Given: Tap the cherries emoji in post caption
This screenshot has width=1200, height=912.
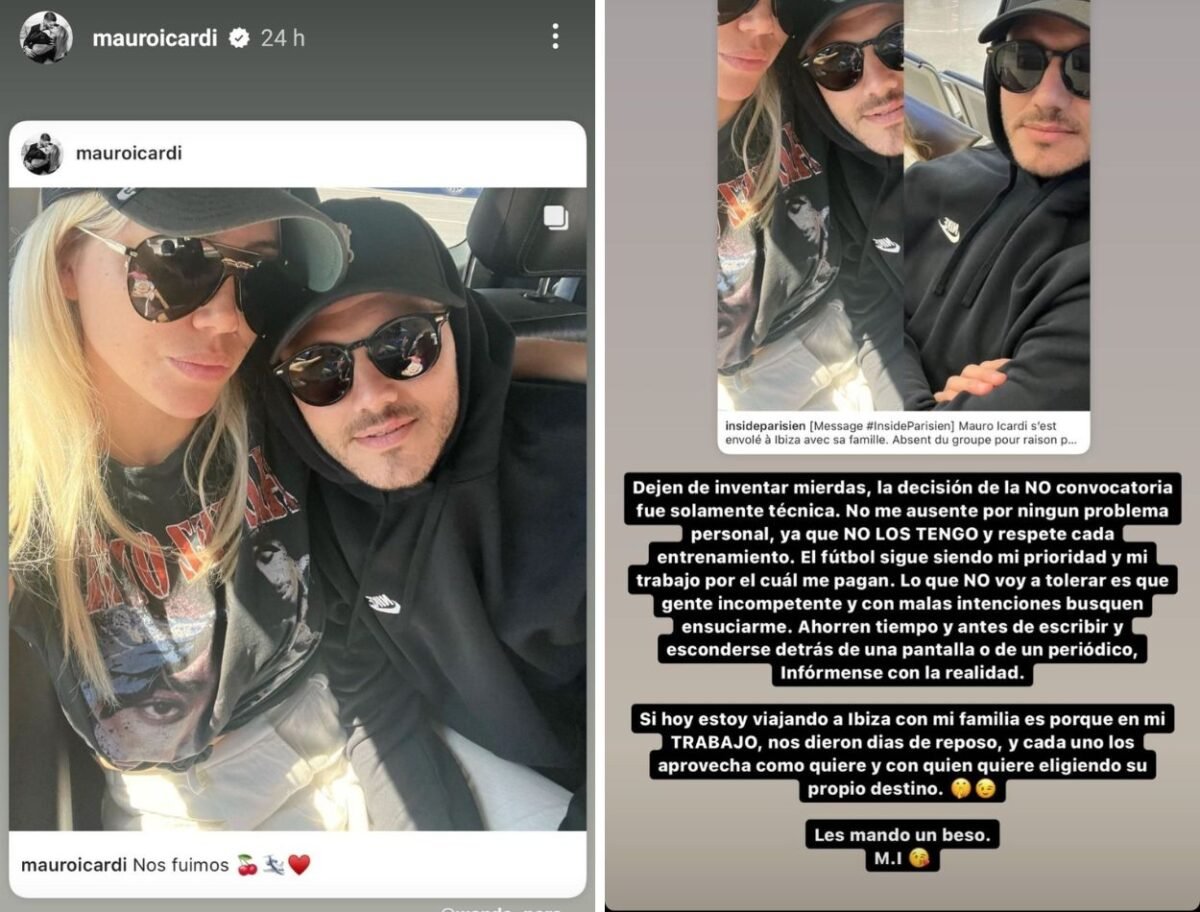Looking at the screenshot, I should pos(247,865).
